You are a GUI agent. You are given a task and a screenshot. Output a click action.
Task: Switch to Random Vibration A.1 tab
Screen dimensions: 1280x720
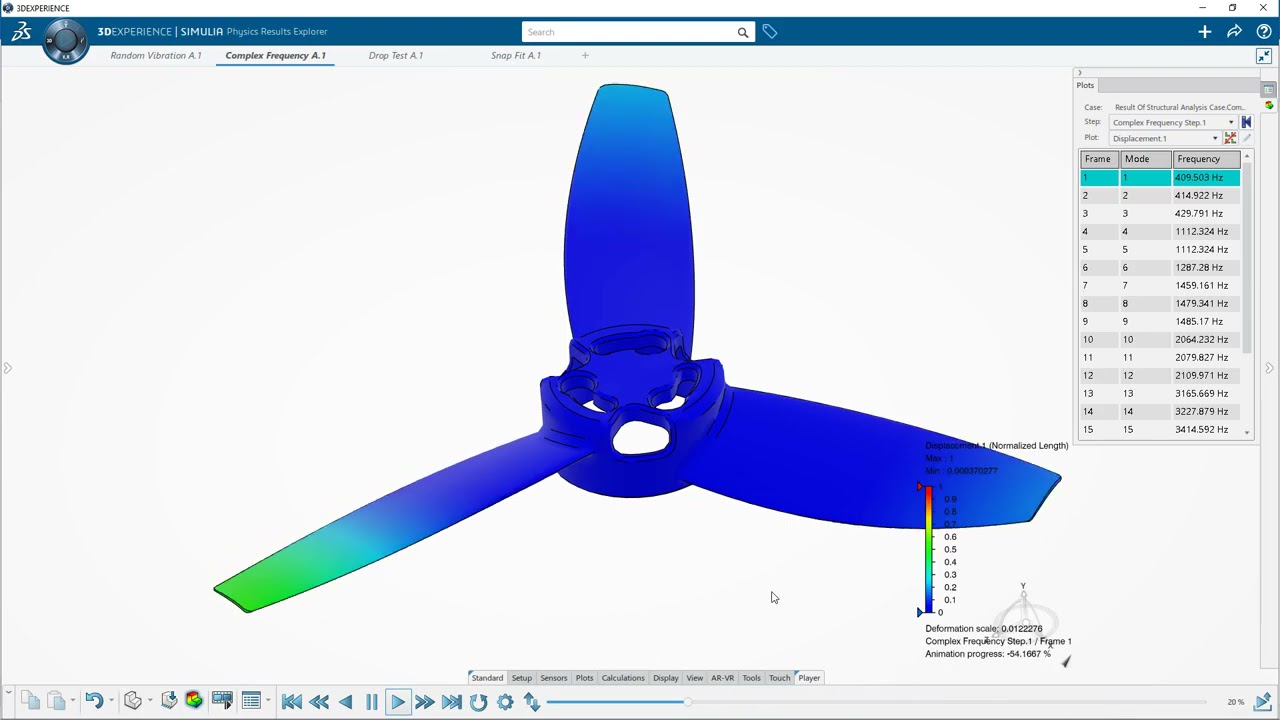pos(156,56)
